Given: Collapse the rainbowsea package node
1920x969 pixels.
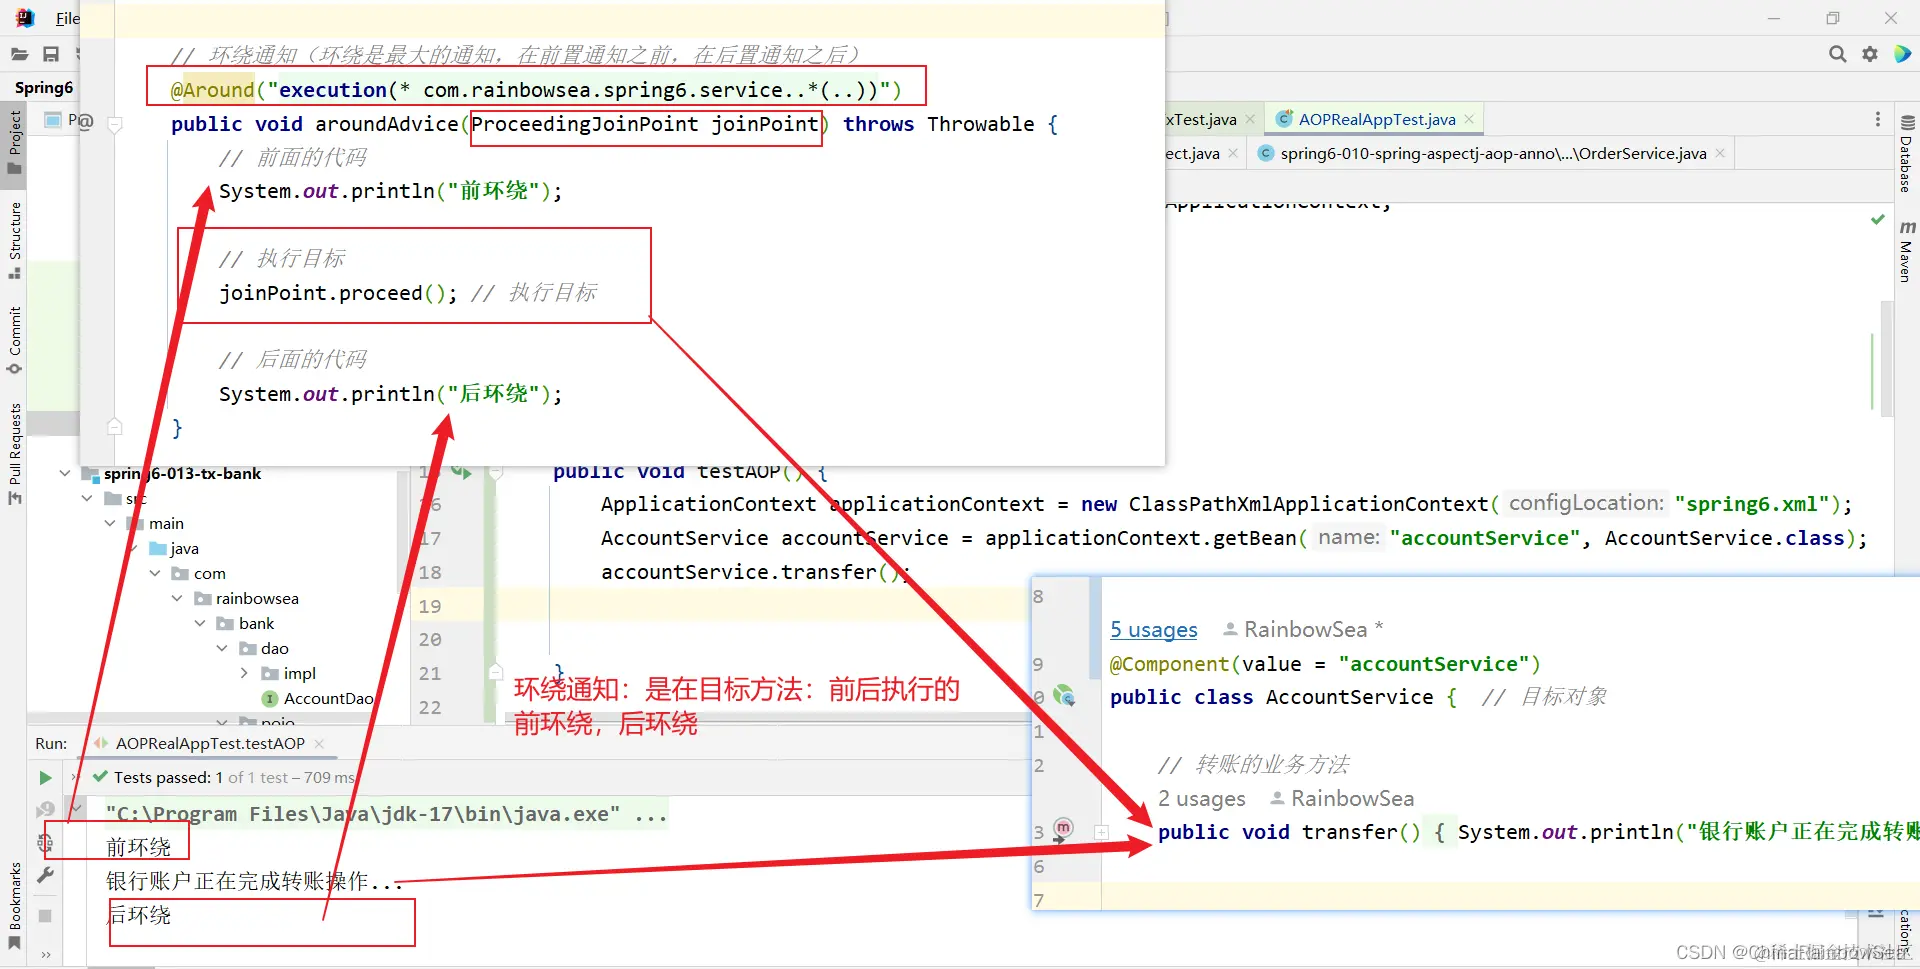Looking at the screenshot, I should [x=177, y=598].
